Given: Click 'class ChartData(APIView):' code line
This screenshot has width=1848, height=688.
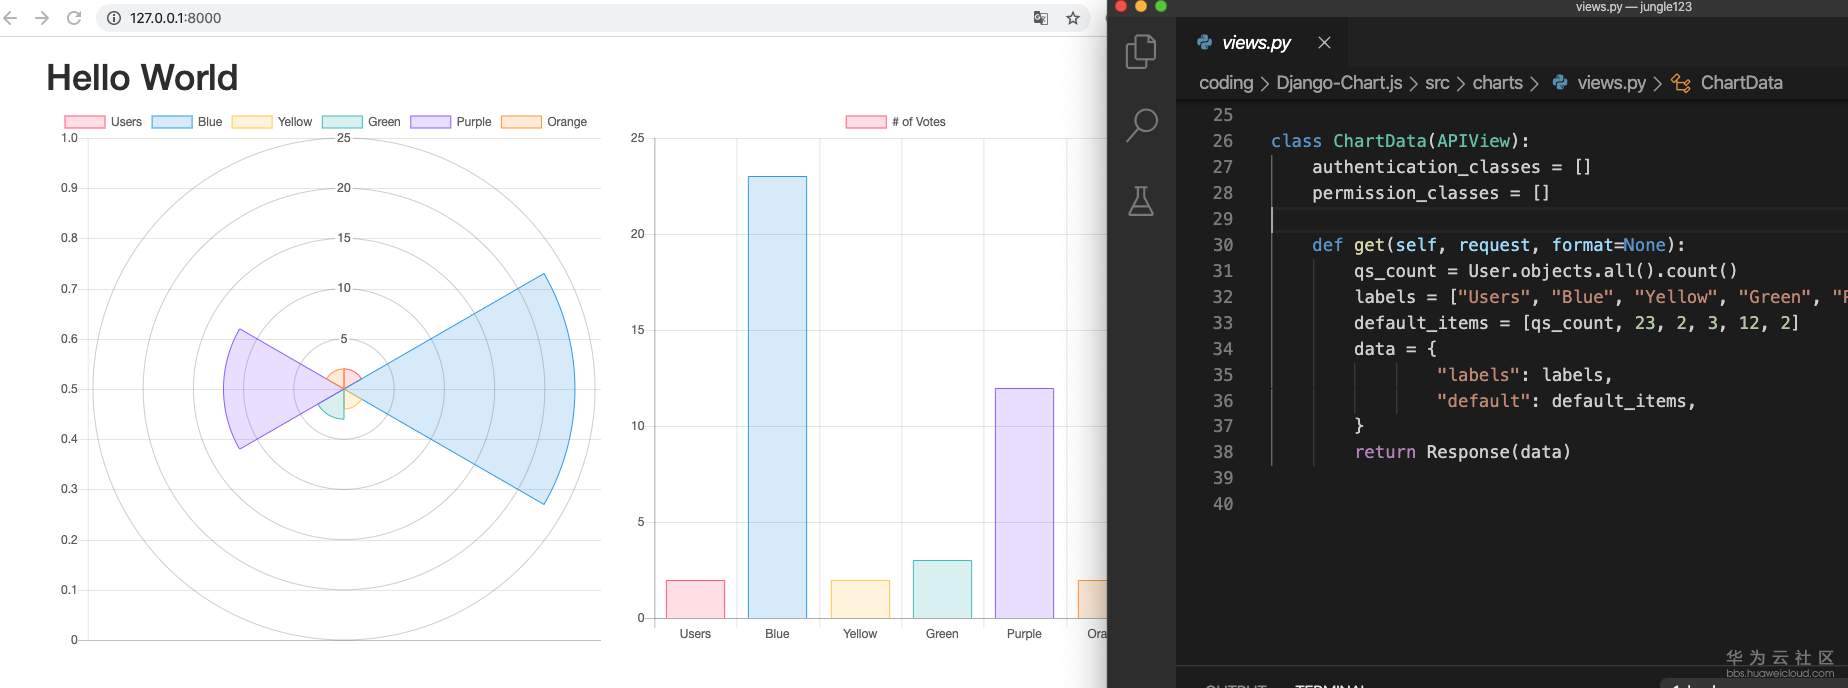Looking at the screenshot, I should click(x=1400, y=141).
